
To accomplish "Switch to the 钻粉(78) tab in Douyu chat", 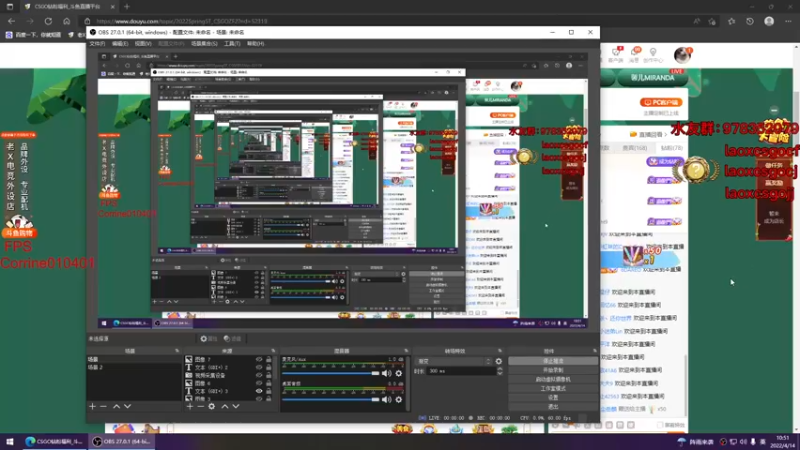I will click(671, 148).
